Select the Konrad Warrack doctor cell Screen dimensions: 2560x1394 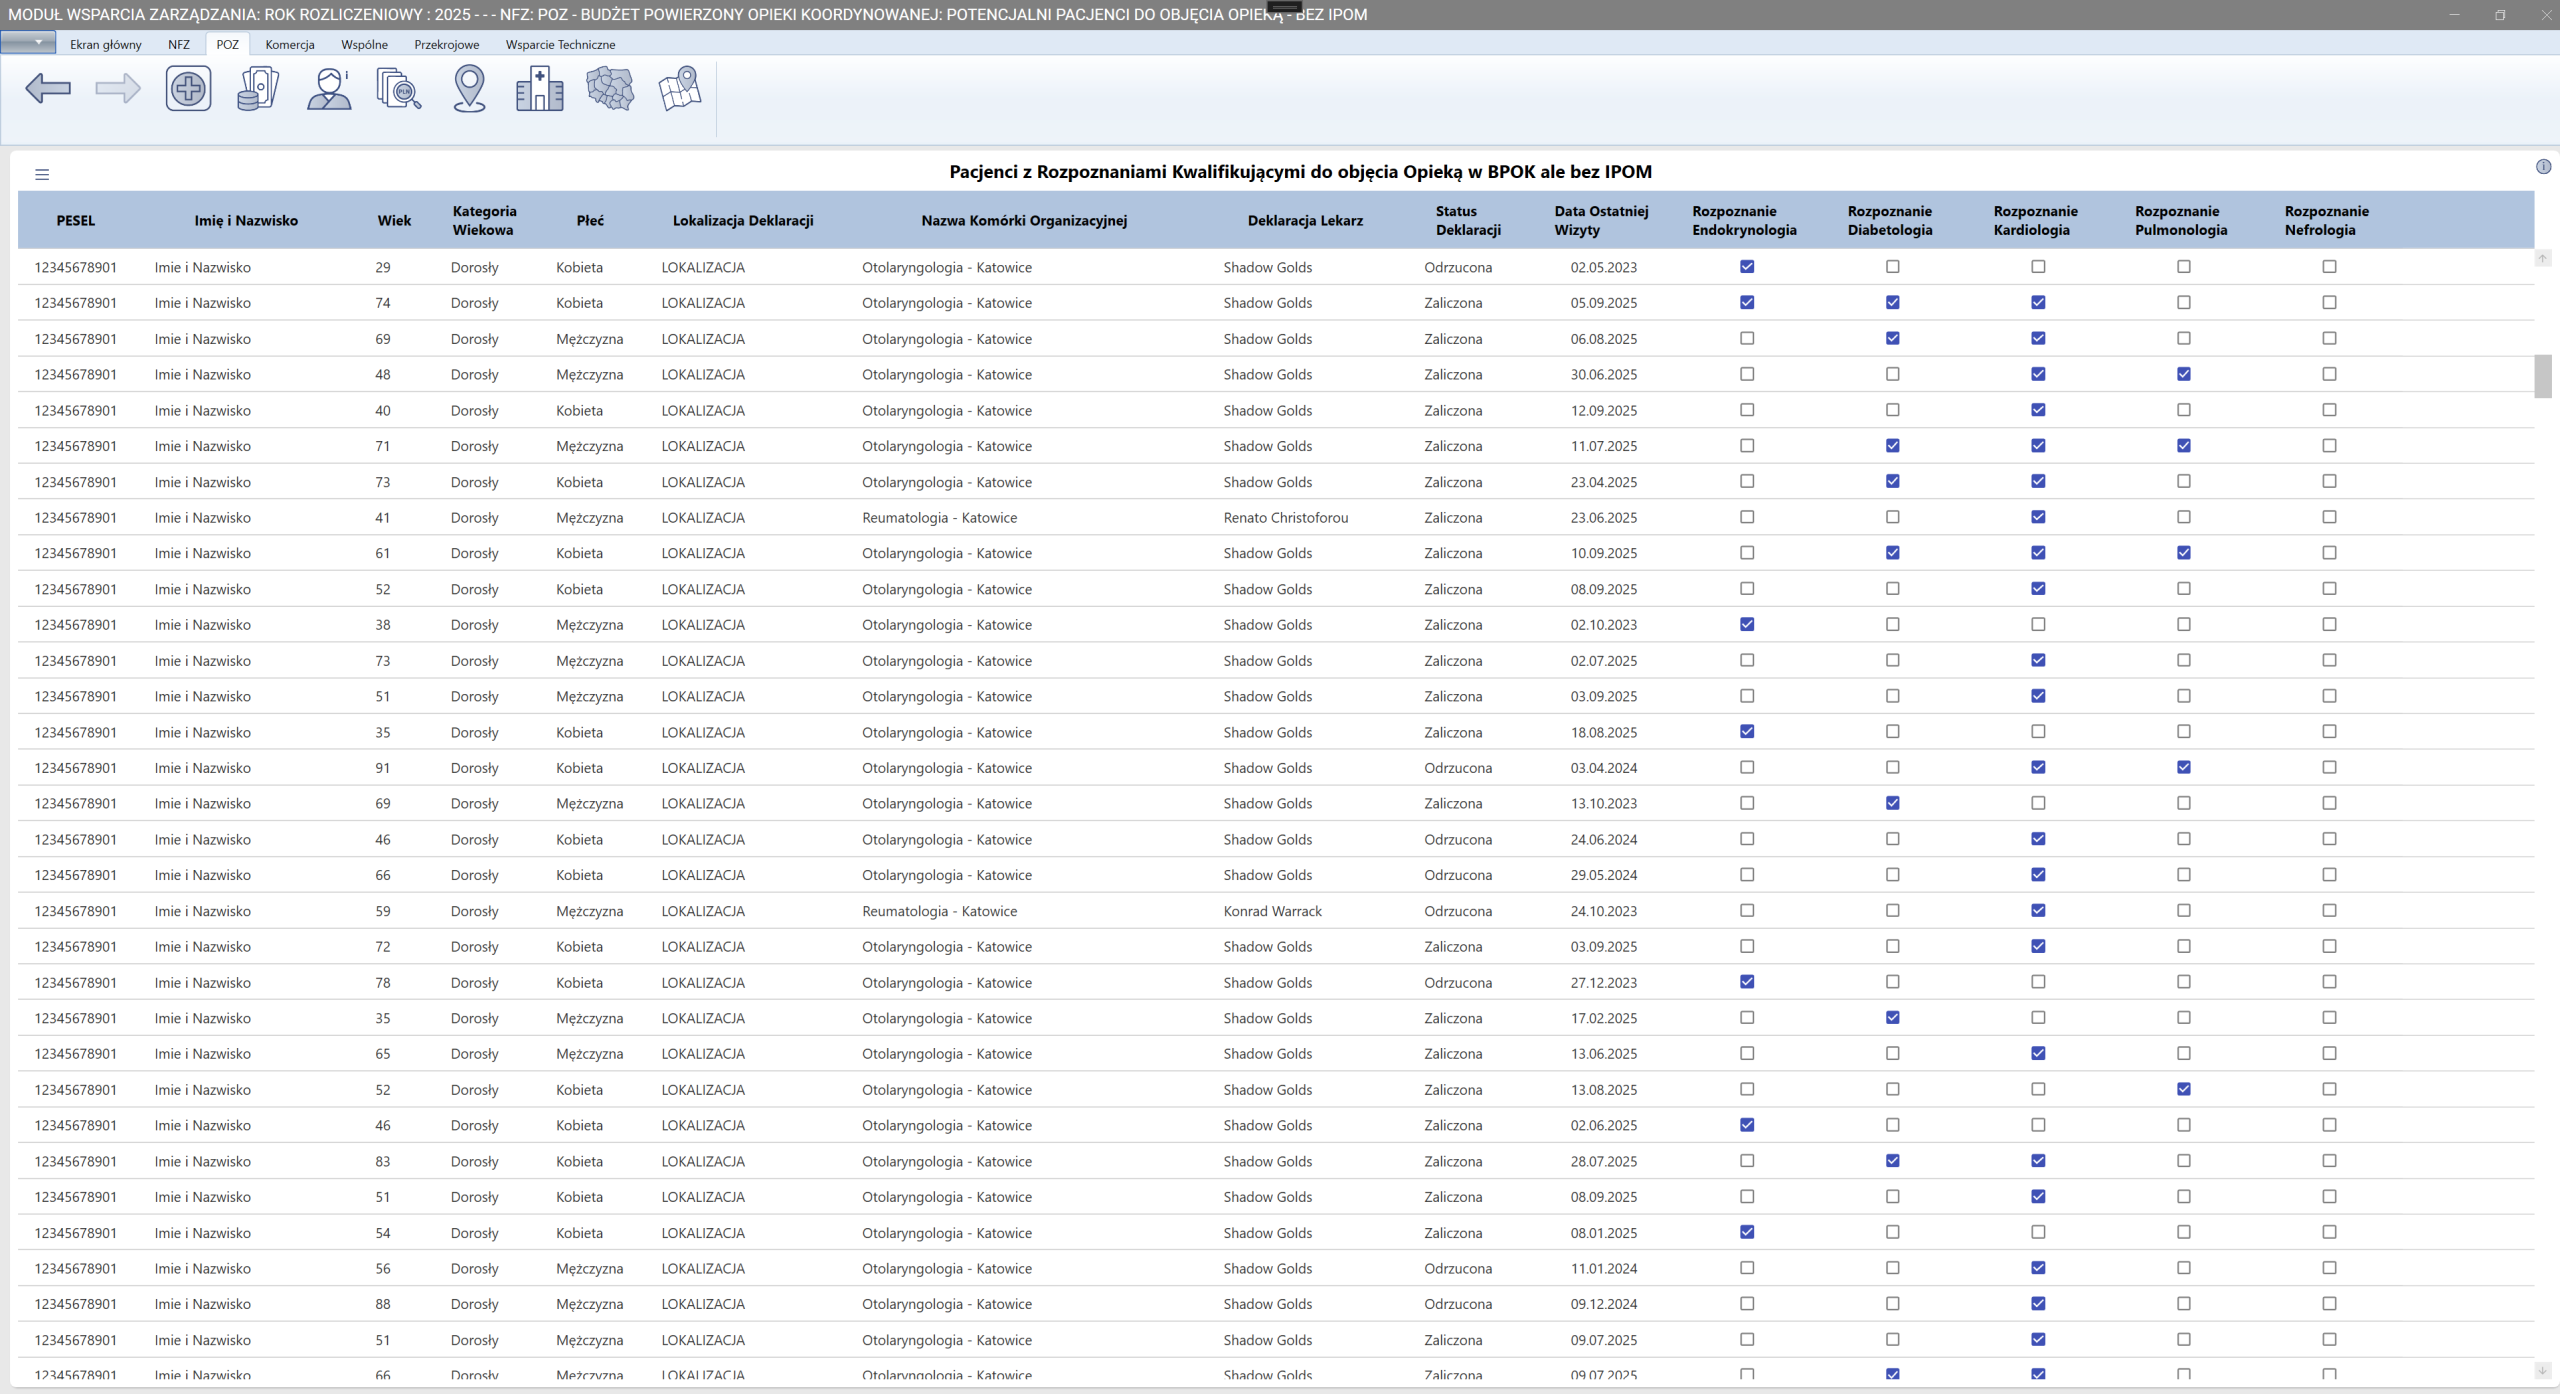point(1272,911)
